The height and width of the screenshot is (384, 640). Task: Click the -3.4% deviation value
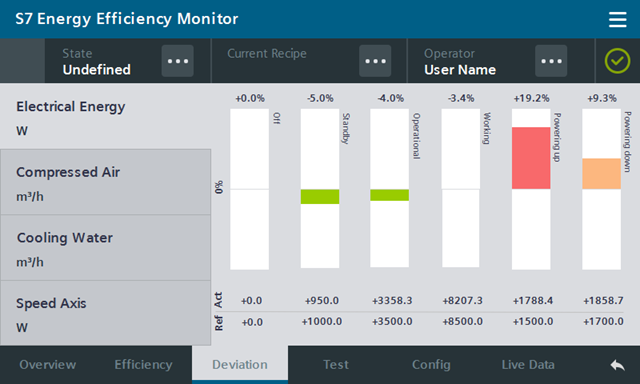pyautogui.click(x=461, y=98)
